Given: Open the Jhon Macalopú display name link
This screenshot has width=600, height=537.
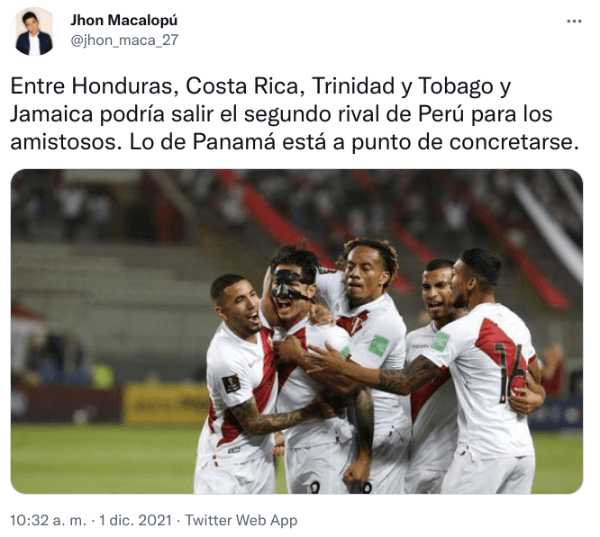Looking at the screenshot, I should [124, 20].
